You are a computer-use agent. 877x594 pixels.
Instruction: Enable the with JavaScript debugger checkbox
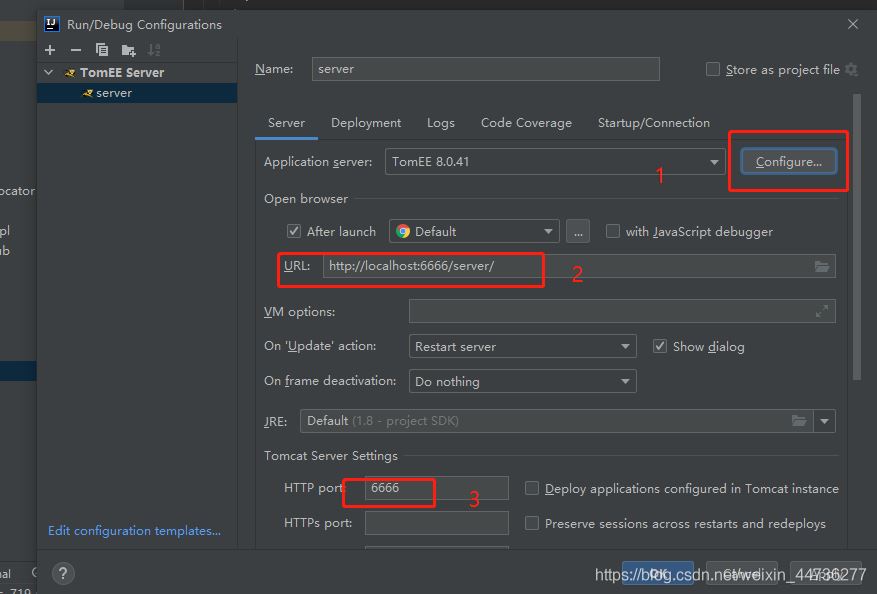coord(613,231)
